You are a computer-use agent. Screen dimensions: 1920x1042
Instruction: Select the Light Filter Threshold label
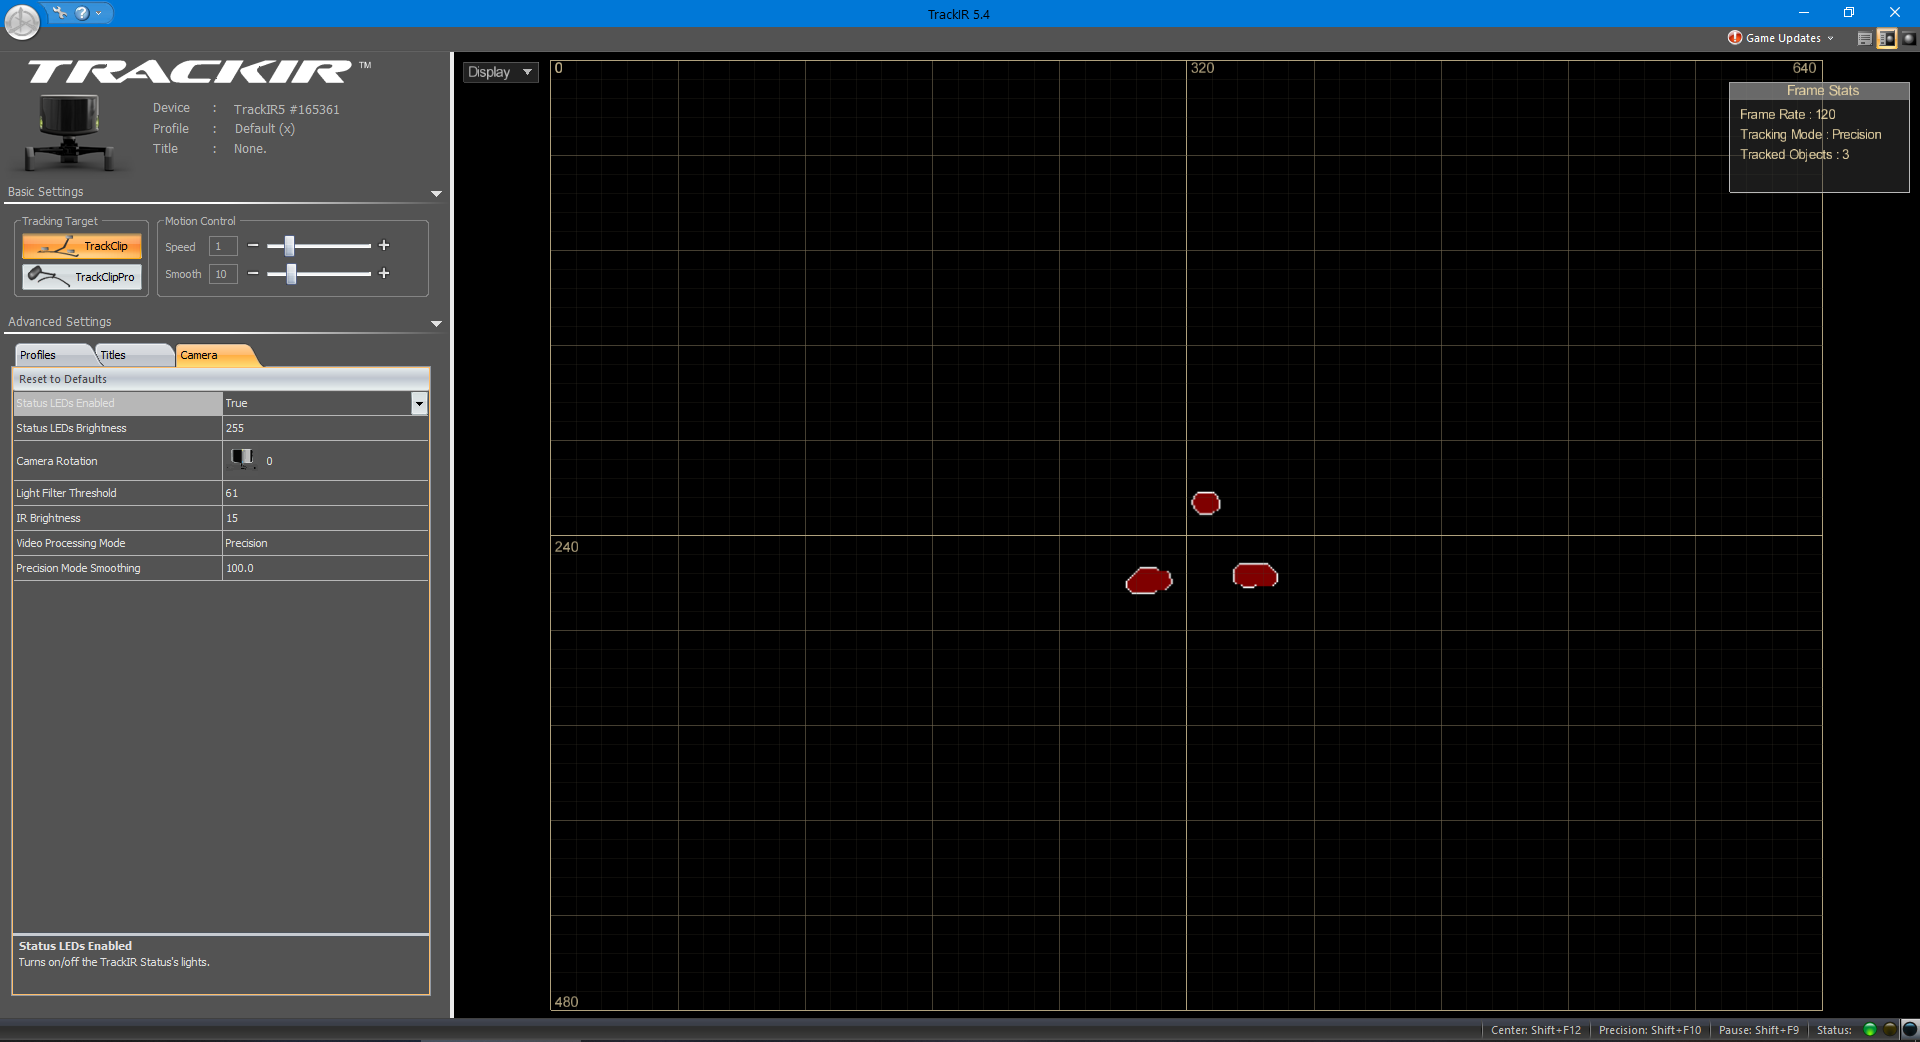click(66, 493)
